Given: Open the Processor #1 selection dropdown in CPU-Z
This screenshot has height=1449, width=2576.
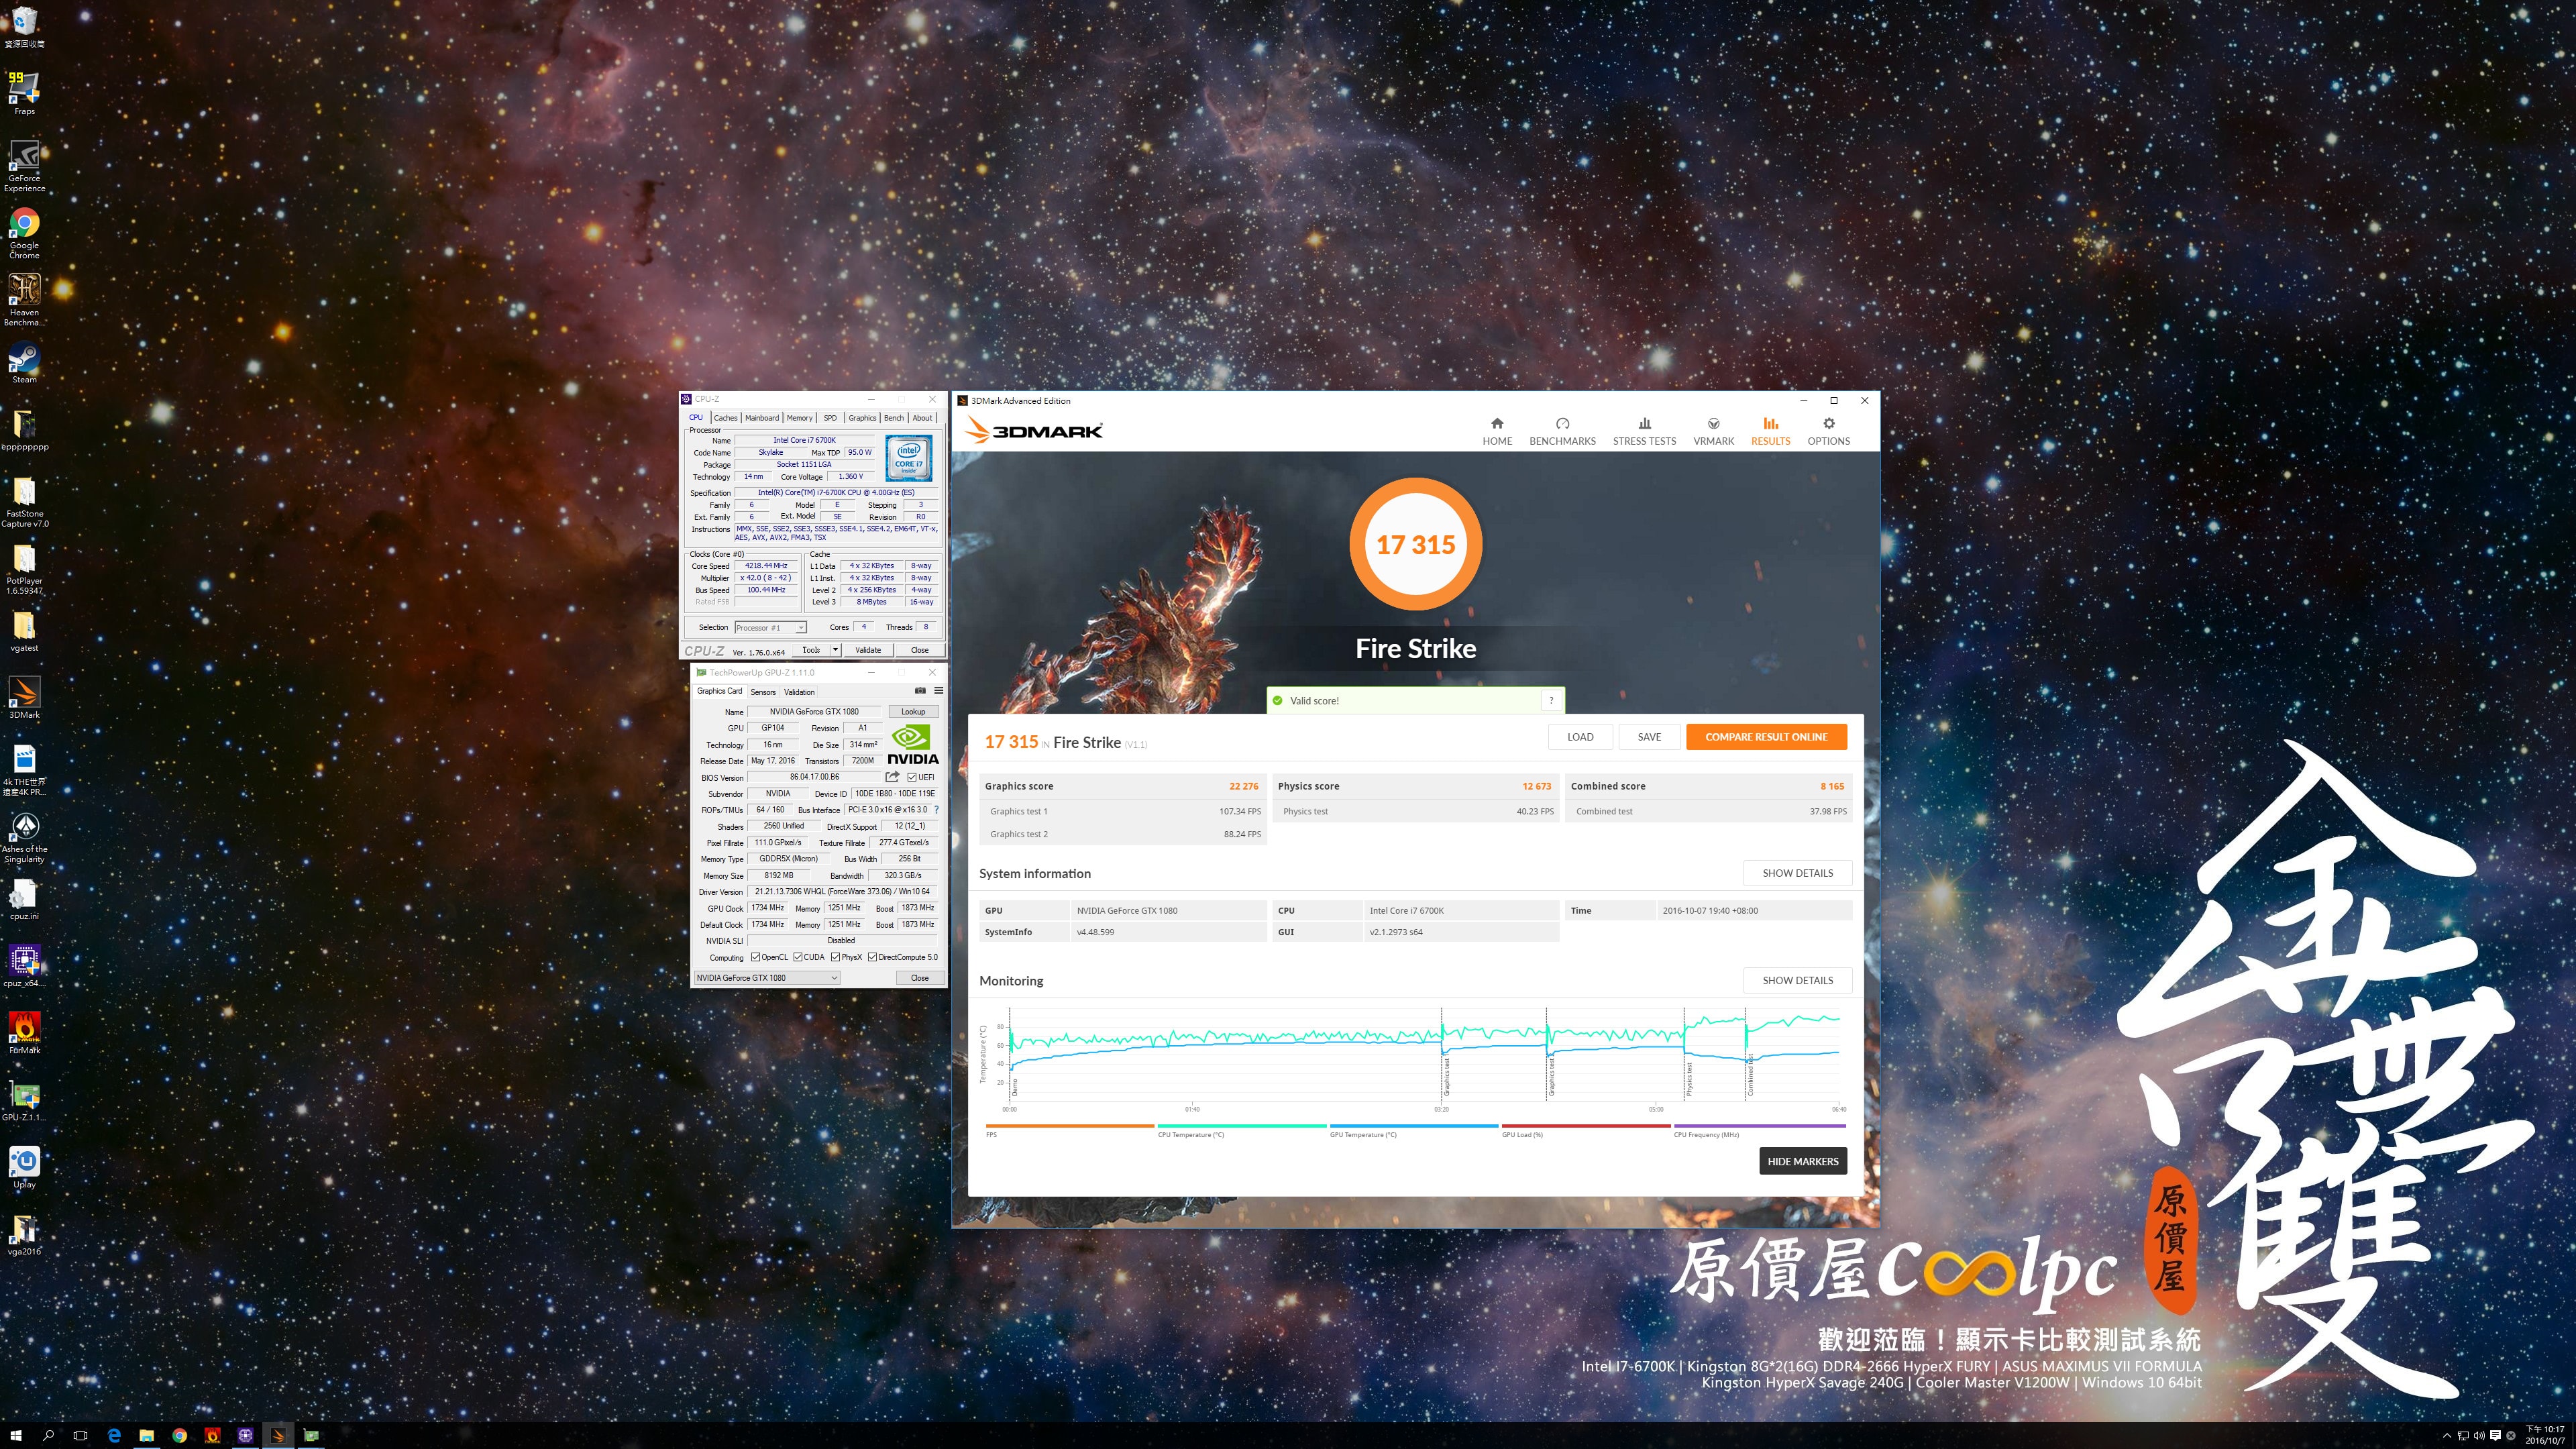Looking at the screenshot, I should pyautogui.click(x=770, y=627).
